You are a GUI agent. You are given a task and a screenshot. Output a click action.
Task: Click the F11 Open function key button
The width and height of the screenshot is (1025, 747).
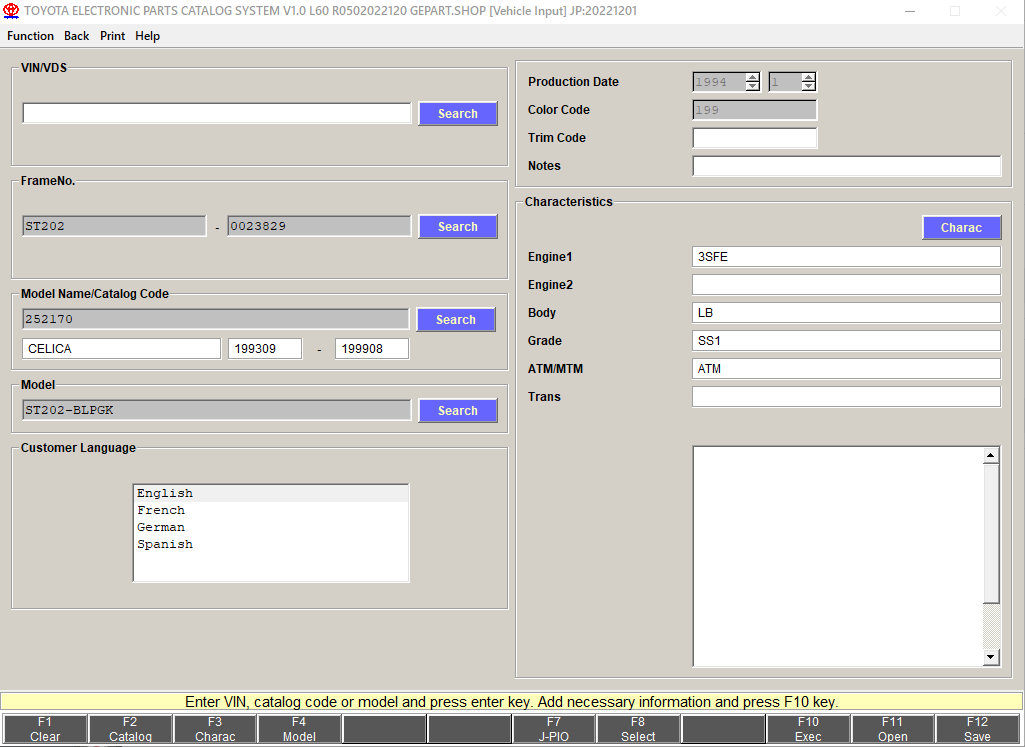(x=893, y=729)
